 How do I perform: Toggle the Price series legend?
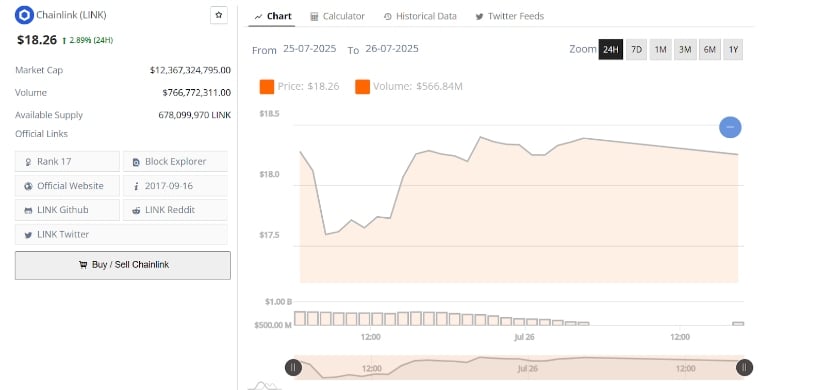point(299,87)
